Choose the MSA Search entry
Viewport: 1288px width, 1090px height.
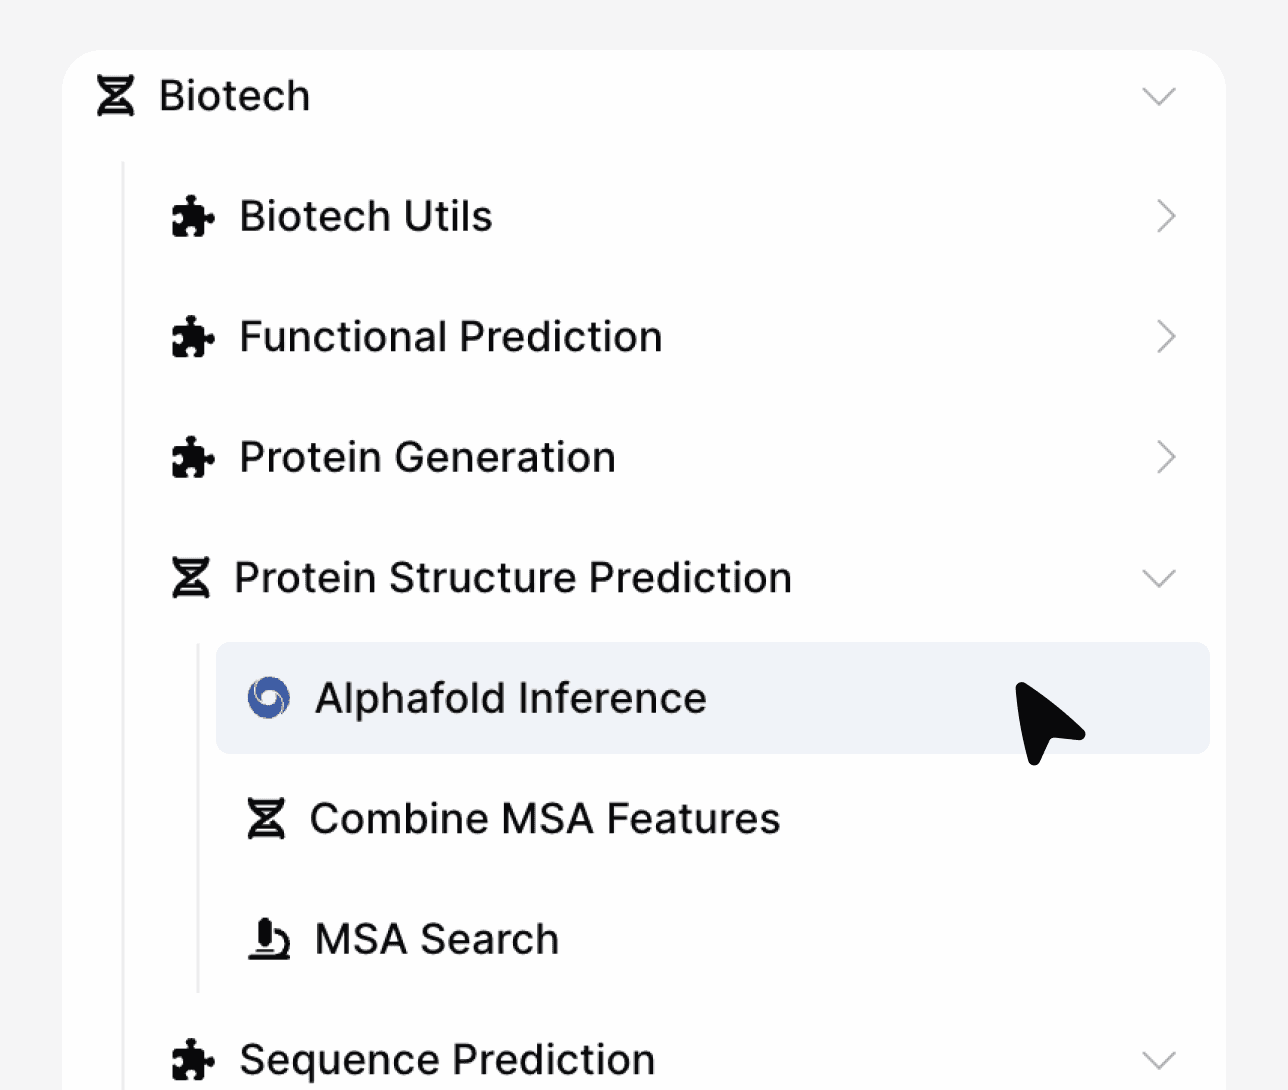click(x=437, y=940)
